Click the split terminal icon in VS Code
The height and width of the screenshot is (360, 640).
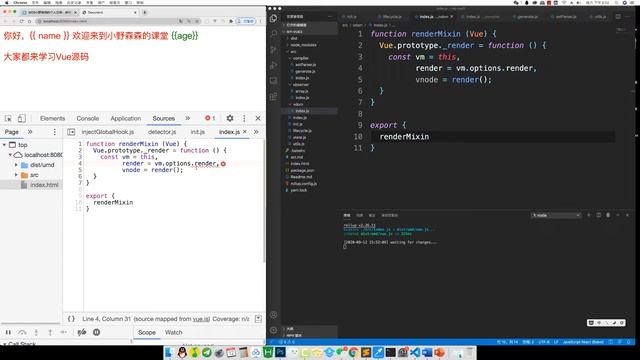(598, 215)
